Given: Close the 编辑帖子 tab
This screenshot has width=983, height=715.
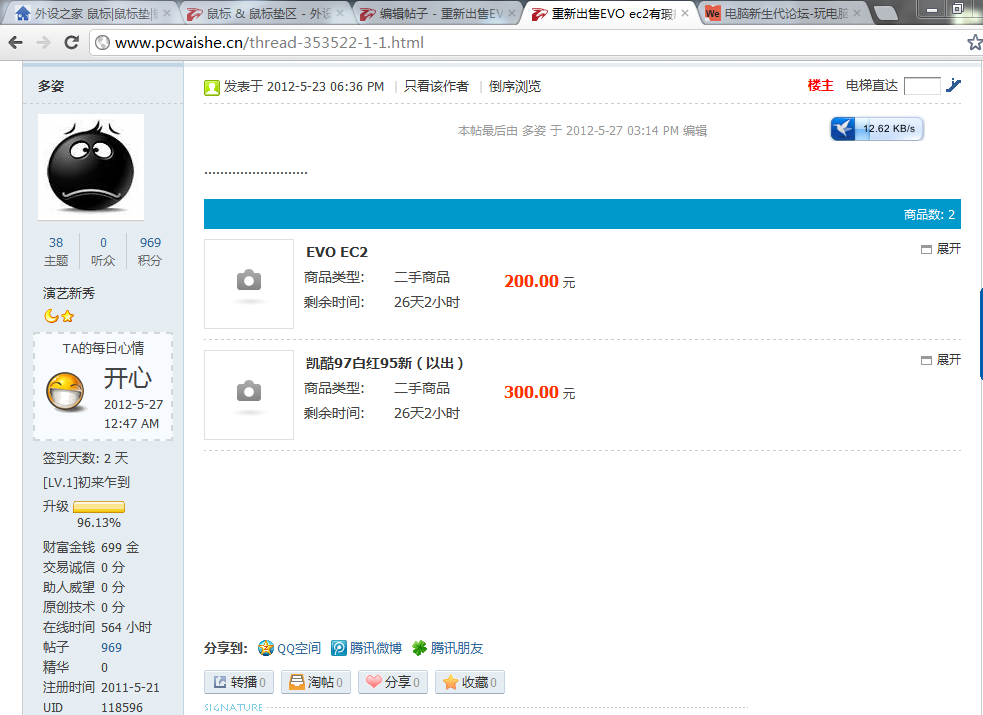Looking at the screenshot, I should (x=512, y=13).
